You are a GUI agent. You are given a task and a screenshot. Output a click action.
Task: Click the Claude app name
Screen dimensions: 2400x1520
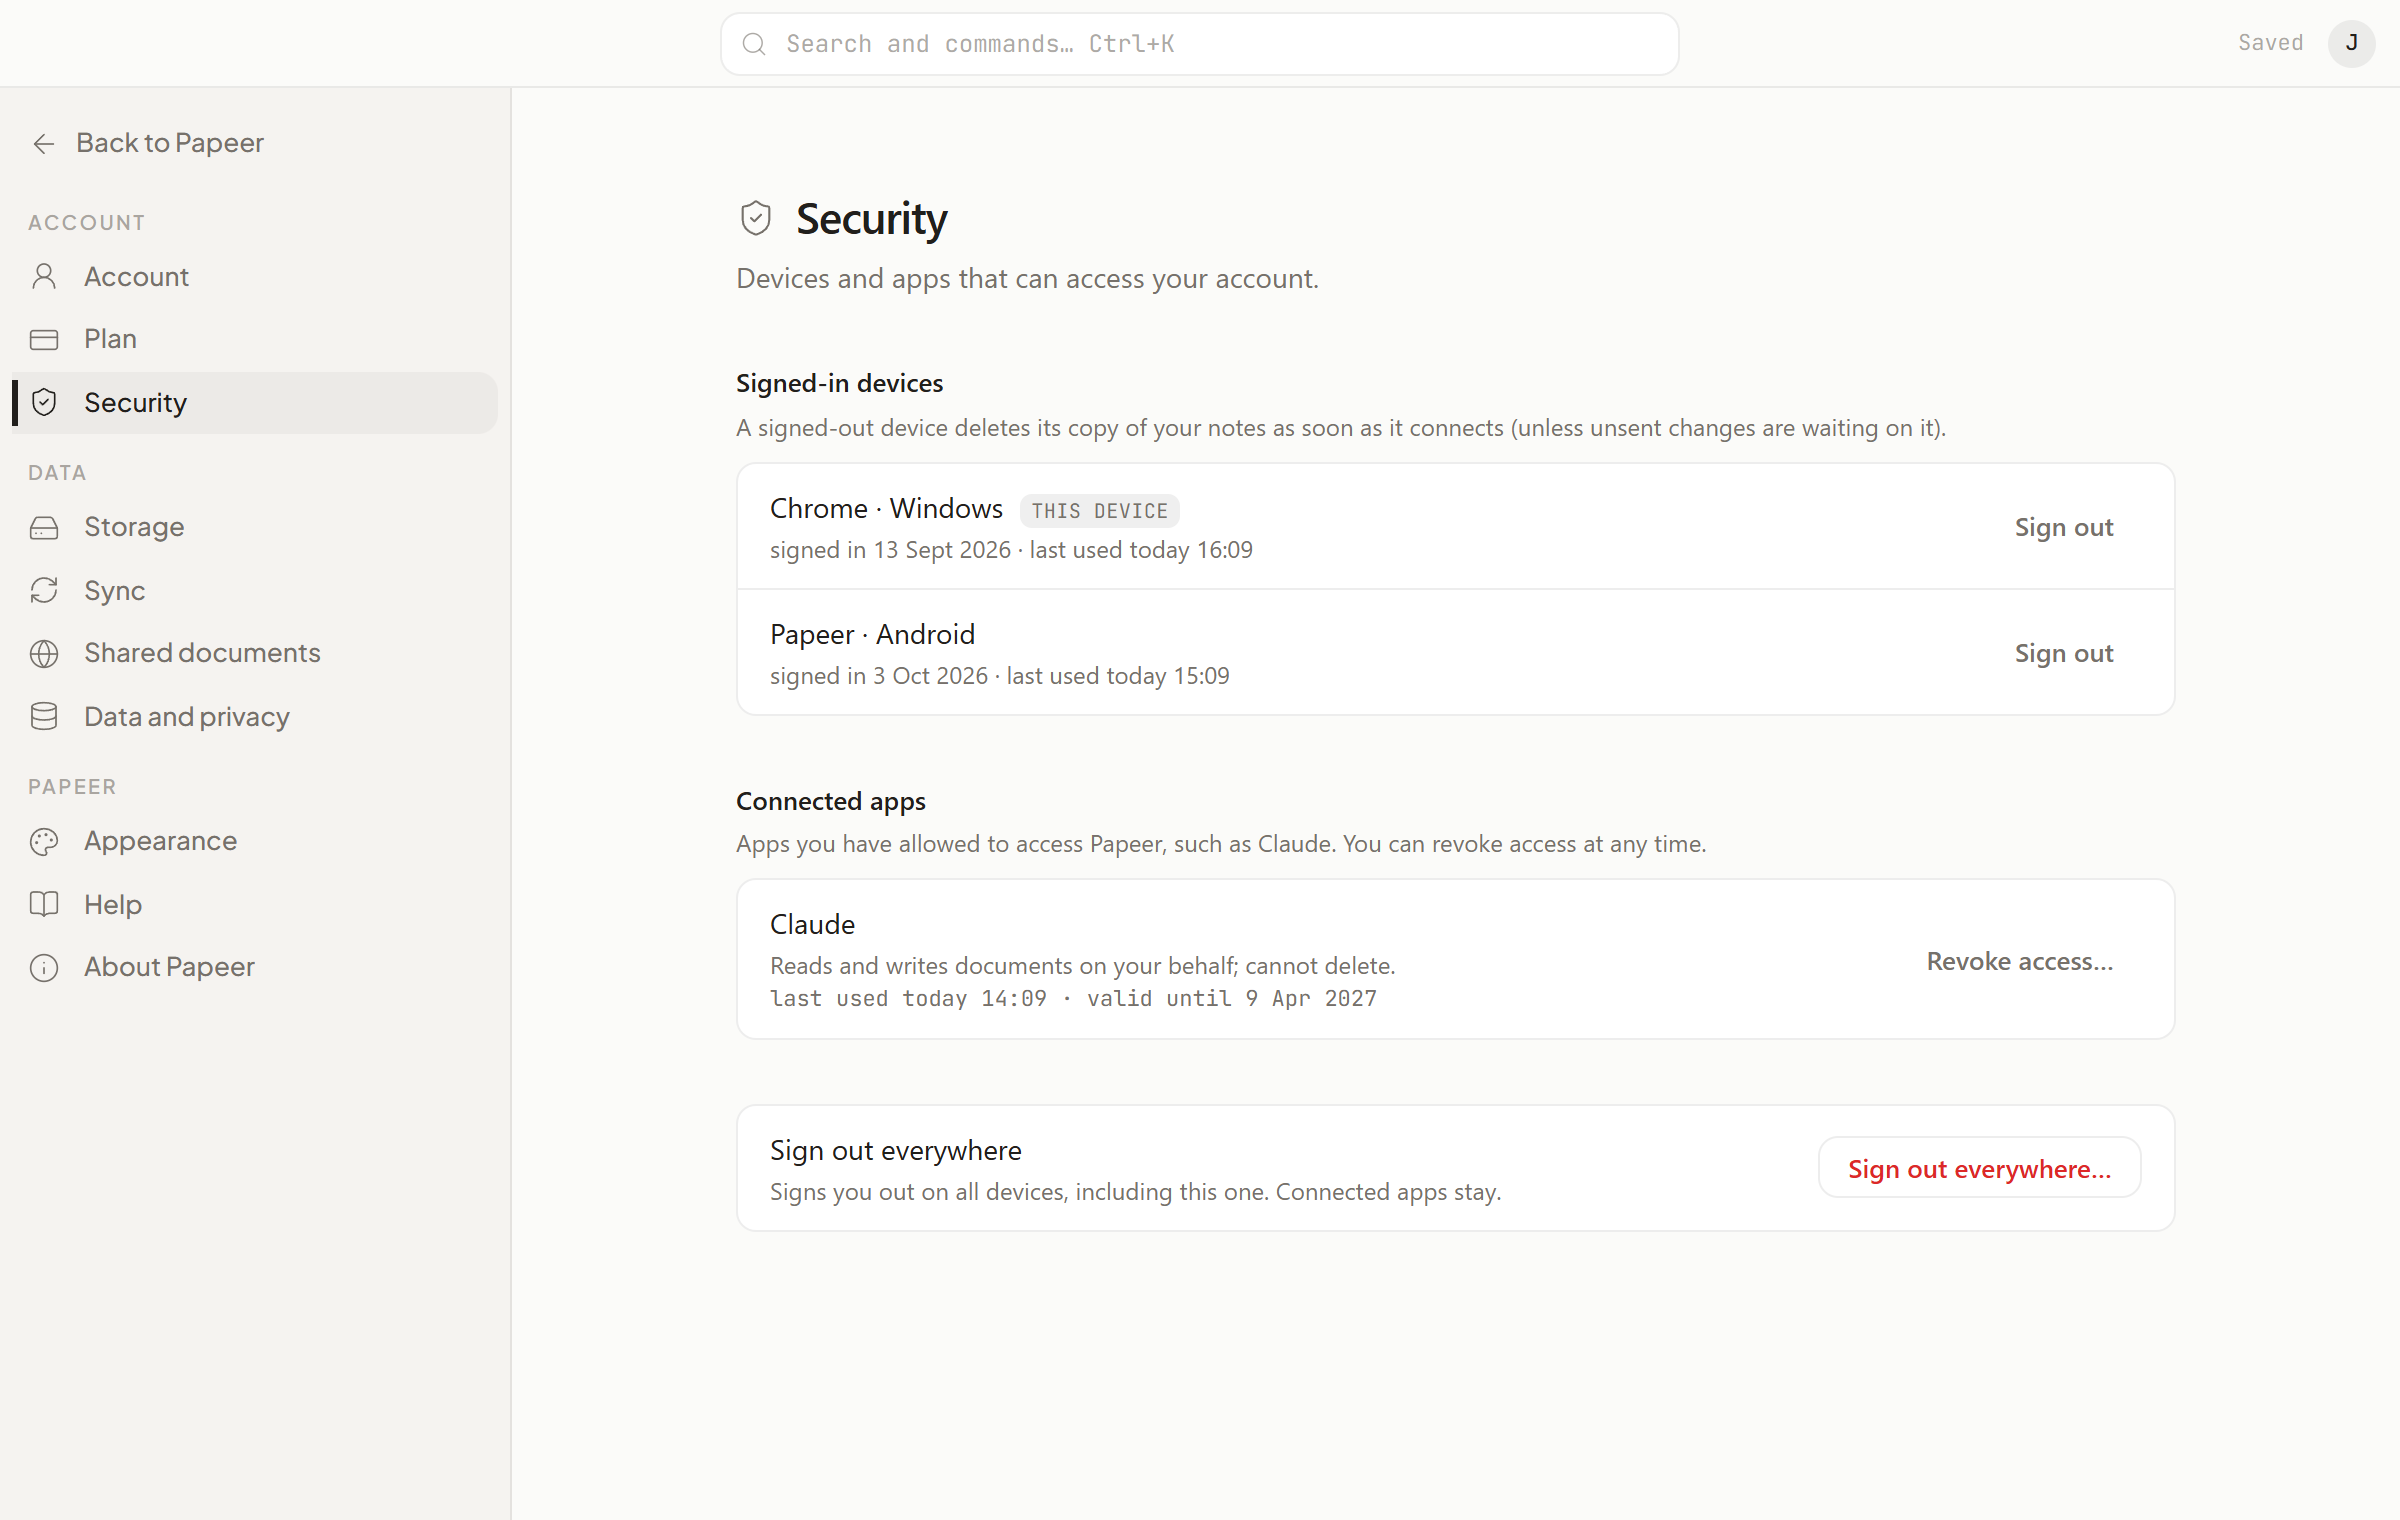pos(812,925)
